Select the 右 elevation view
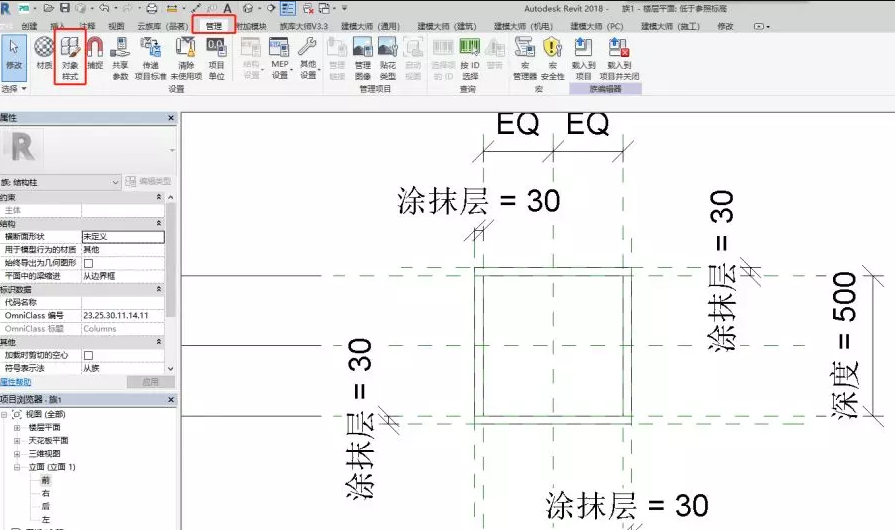This screenshot has width=895, height=530. (x=46, y=493)
